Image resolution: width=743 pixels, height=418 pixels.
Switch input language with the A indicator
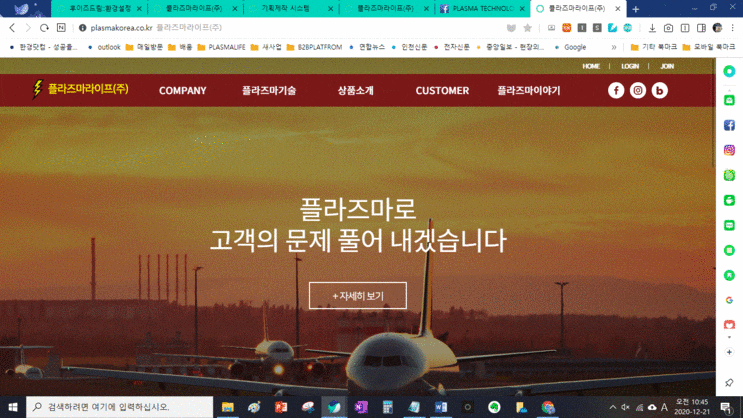(x=664, y=407)
